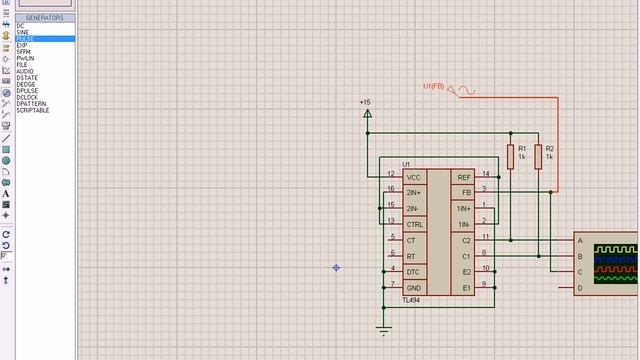
Task: Click oscilloscope channel A pin
Action: click(x=566, y=240)
